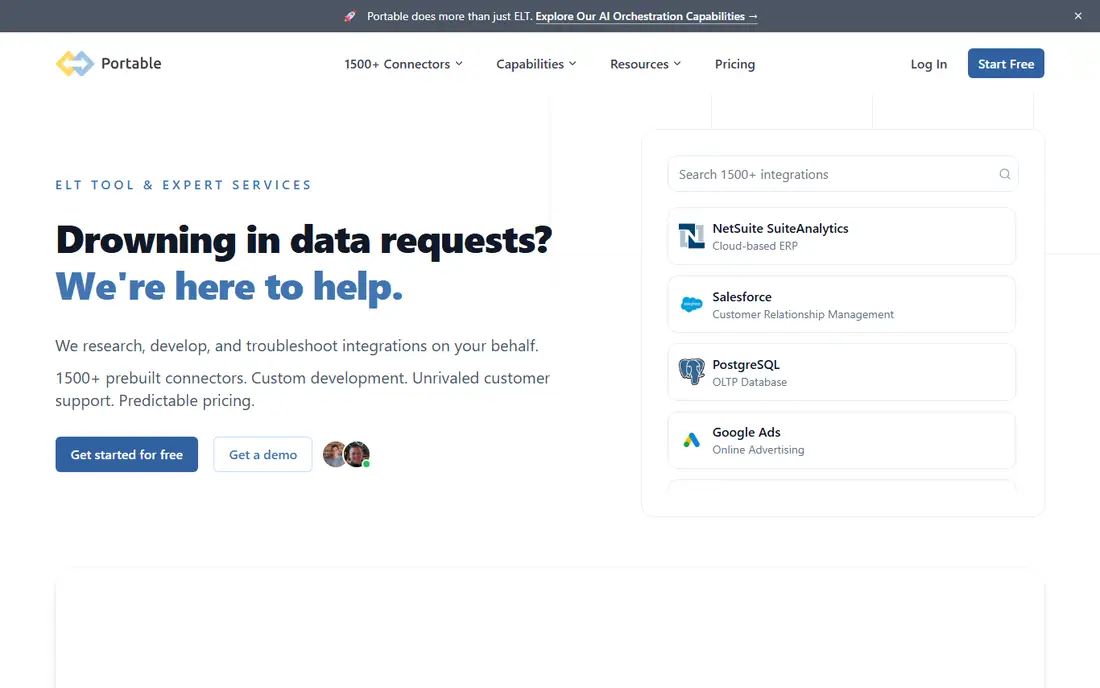Select the Google Ads integration title
The image size is (1100, 688).
(x=746, y=432)
